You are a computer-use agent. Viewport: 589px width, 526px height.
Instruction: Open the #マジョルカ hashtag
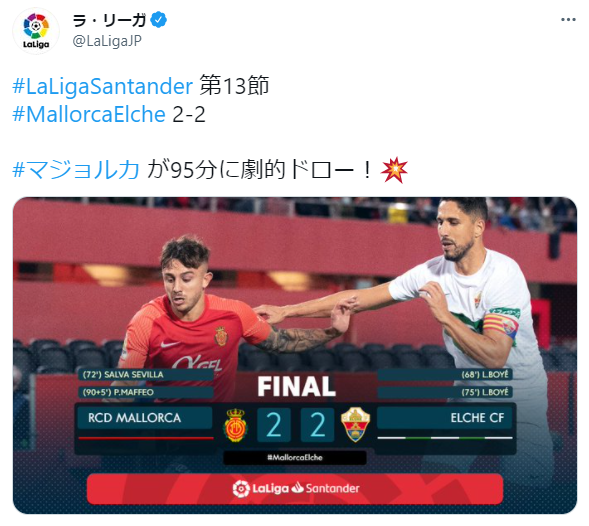click(76, 169)
